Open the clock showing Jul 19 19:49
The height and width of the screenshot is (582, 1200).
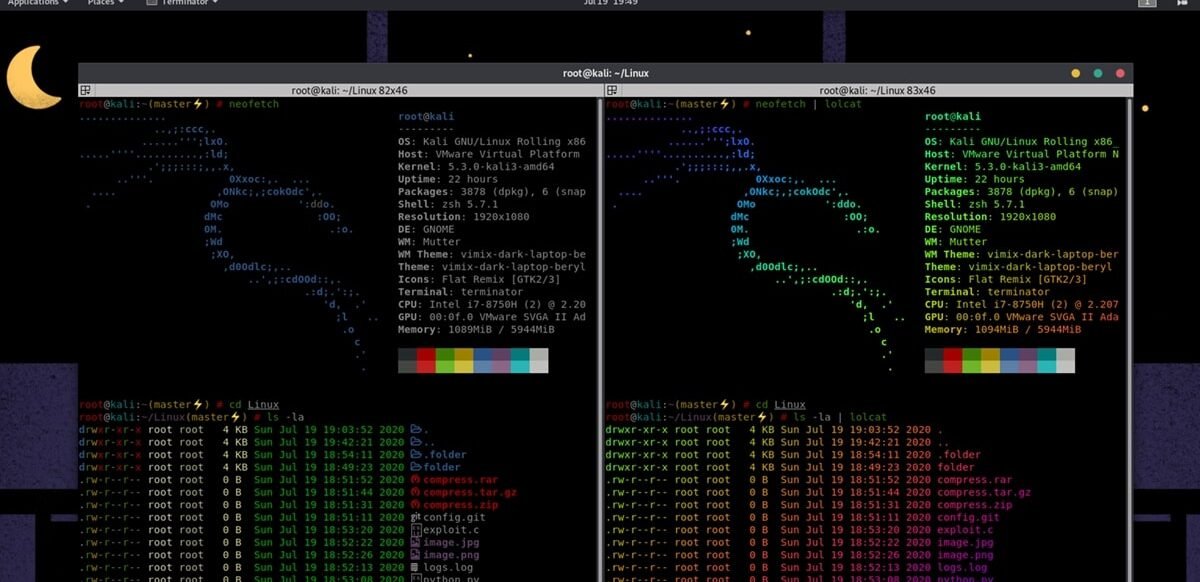[609, 3]
